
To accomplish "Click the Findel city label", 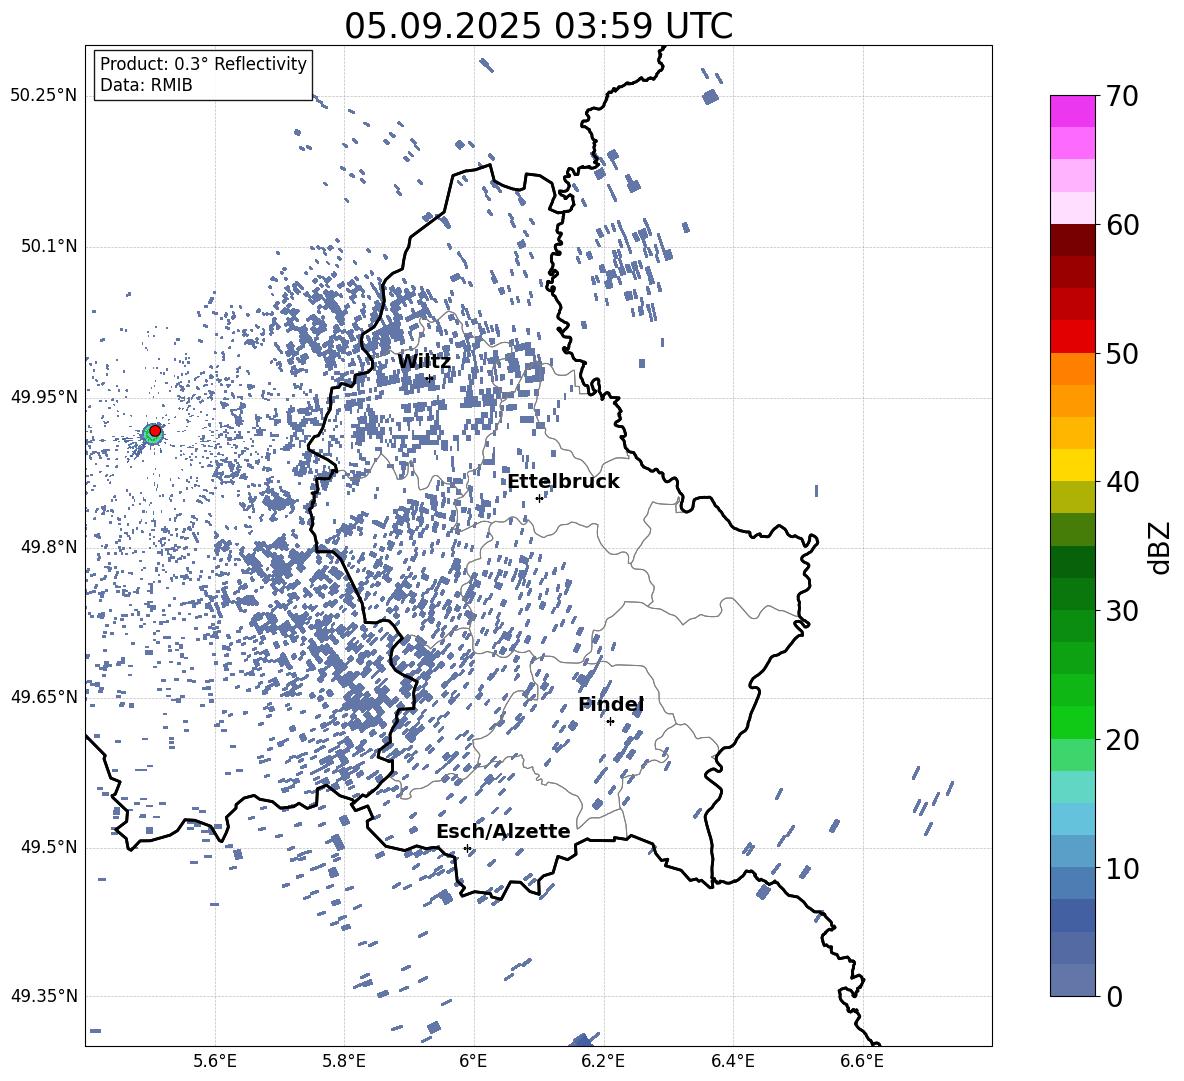I will (611, 704).
